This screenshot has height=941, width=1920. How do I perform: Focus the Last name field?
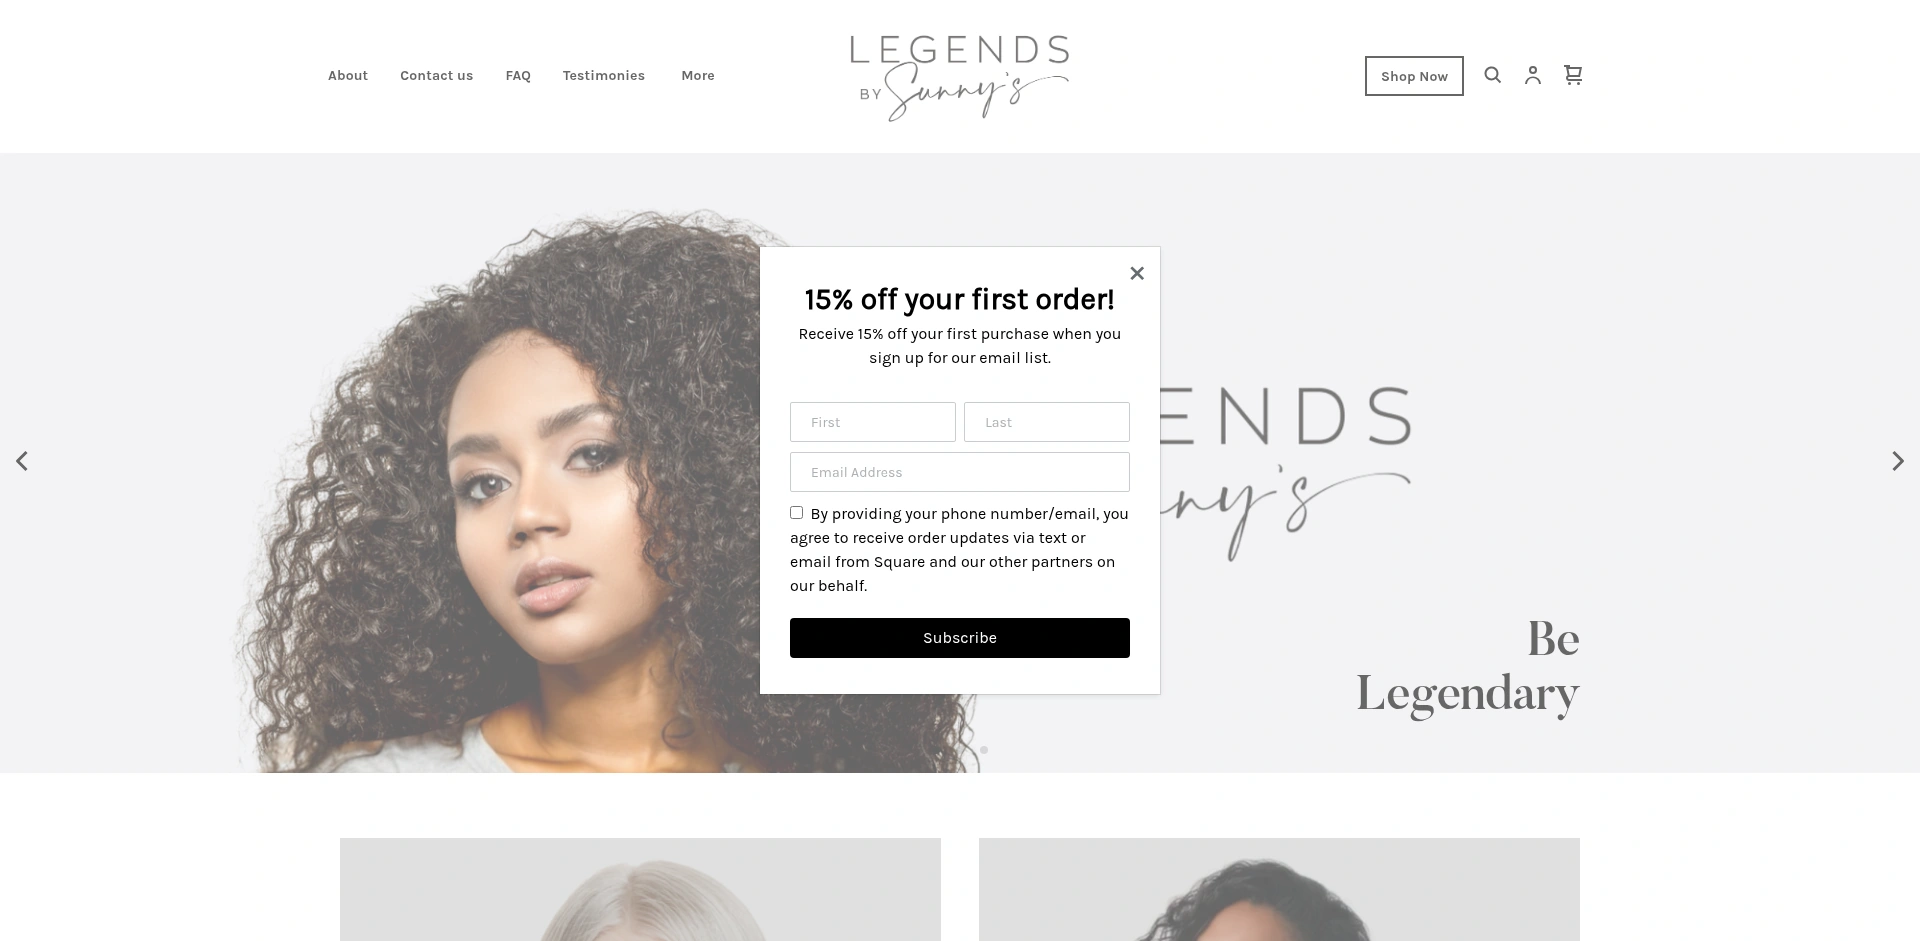(1047, 422)
